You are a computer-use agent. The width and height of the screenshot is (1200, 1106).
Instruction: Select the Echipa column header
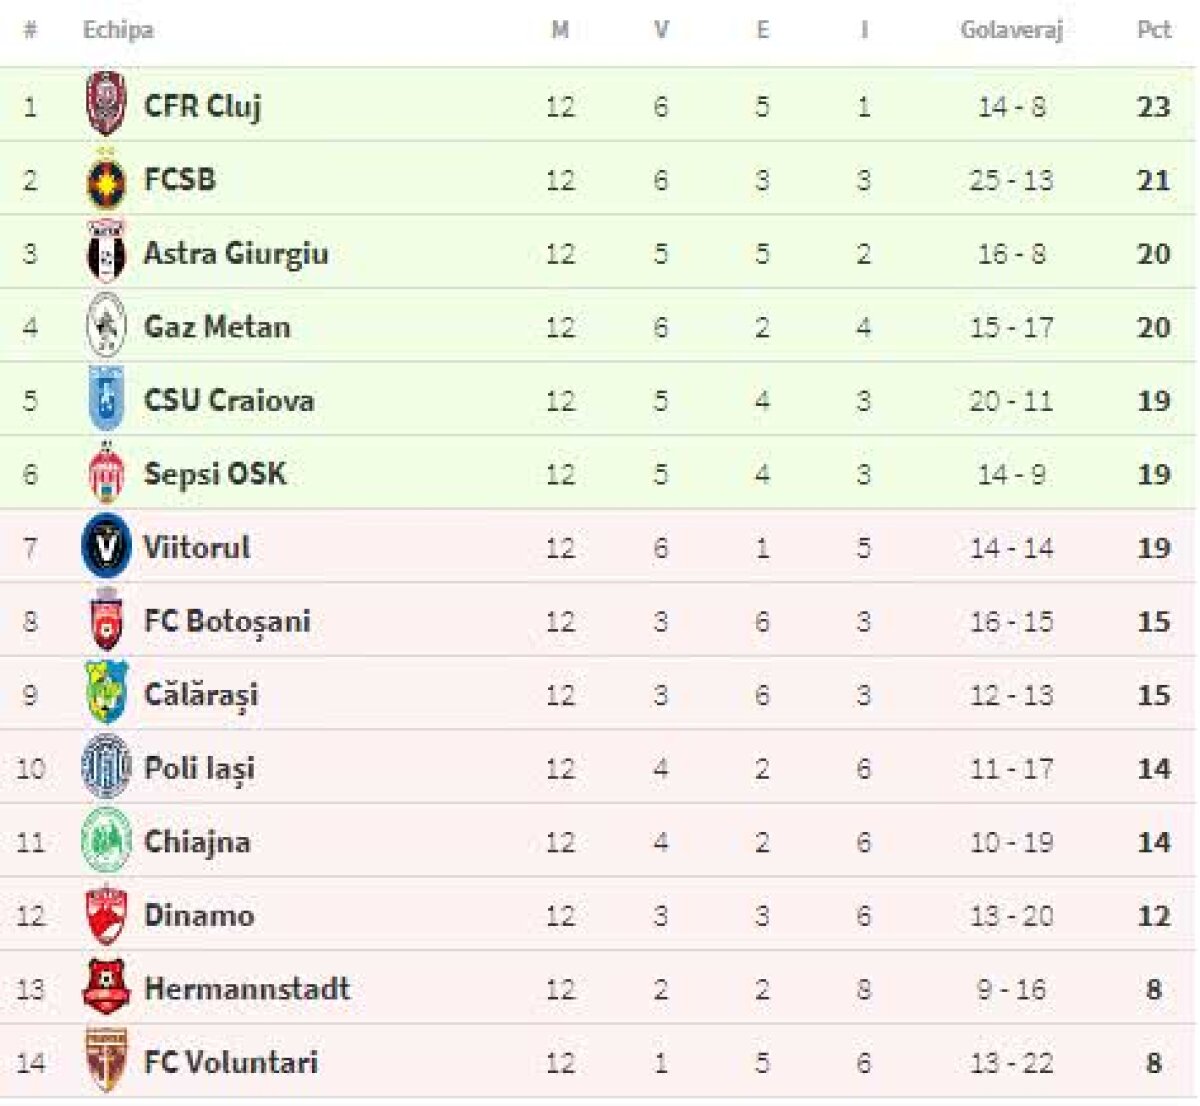(x=118, y=30)
